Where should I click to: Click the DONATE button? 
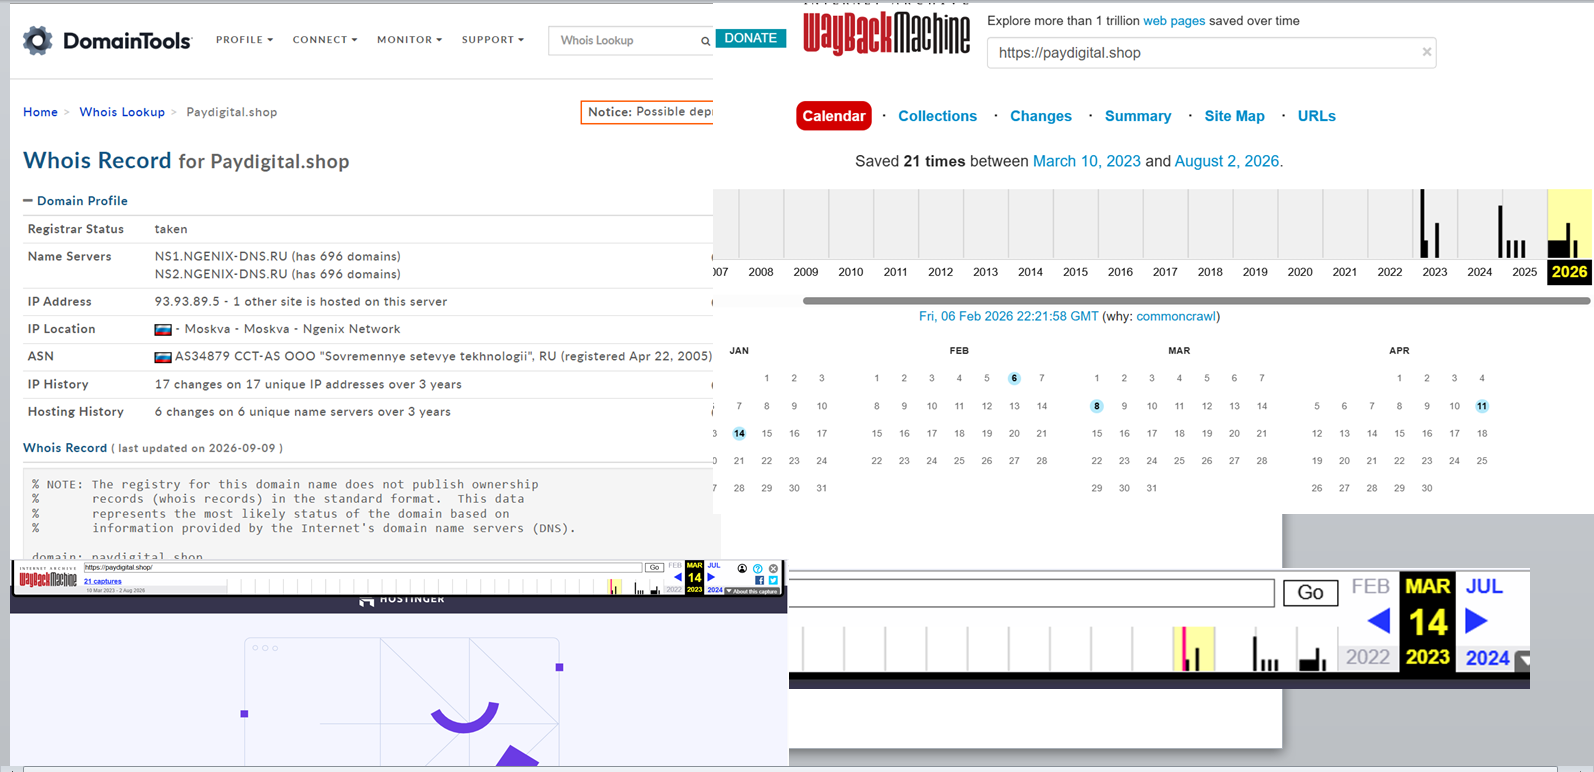click(x=751, y=38)
